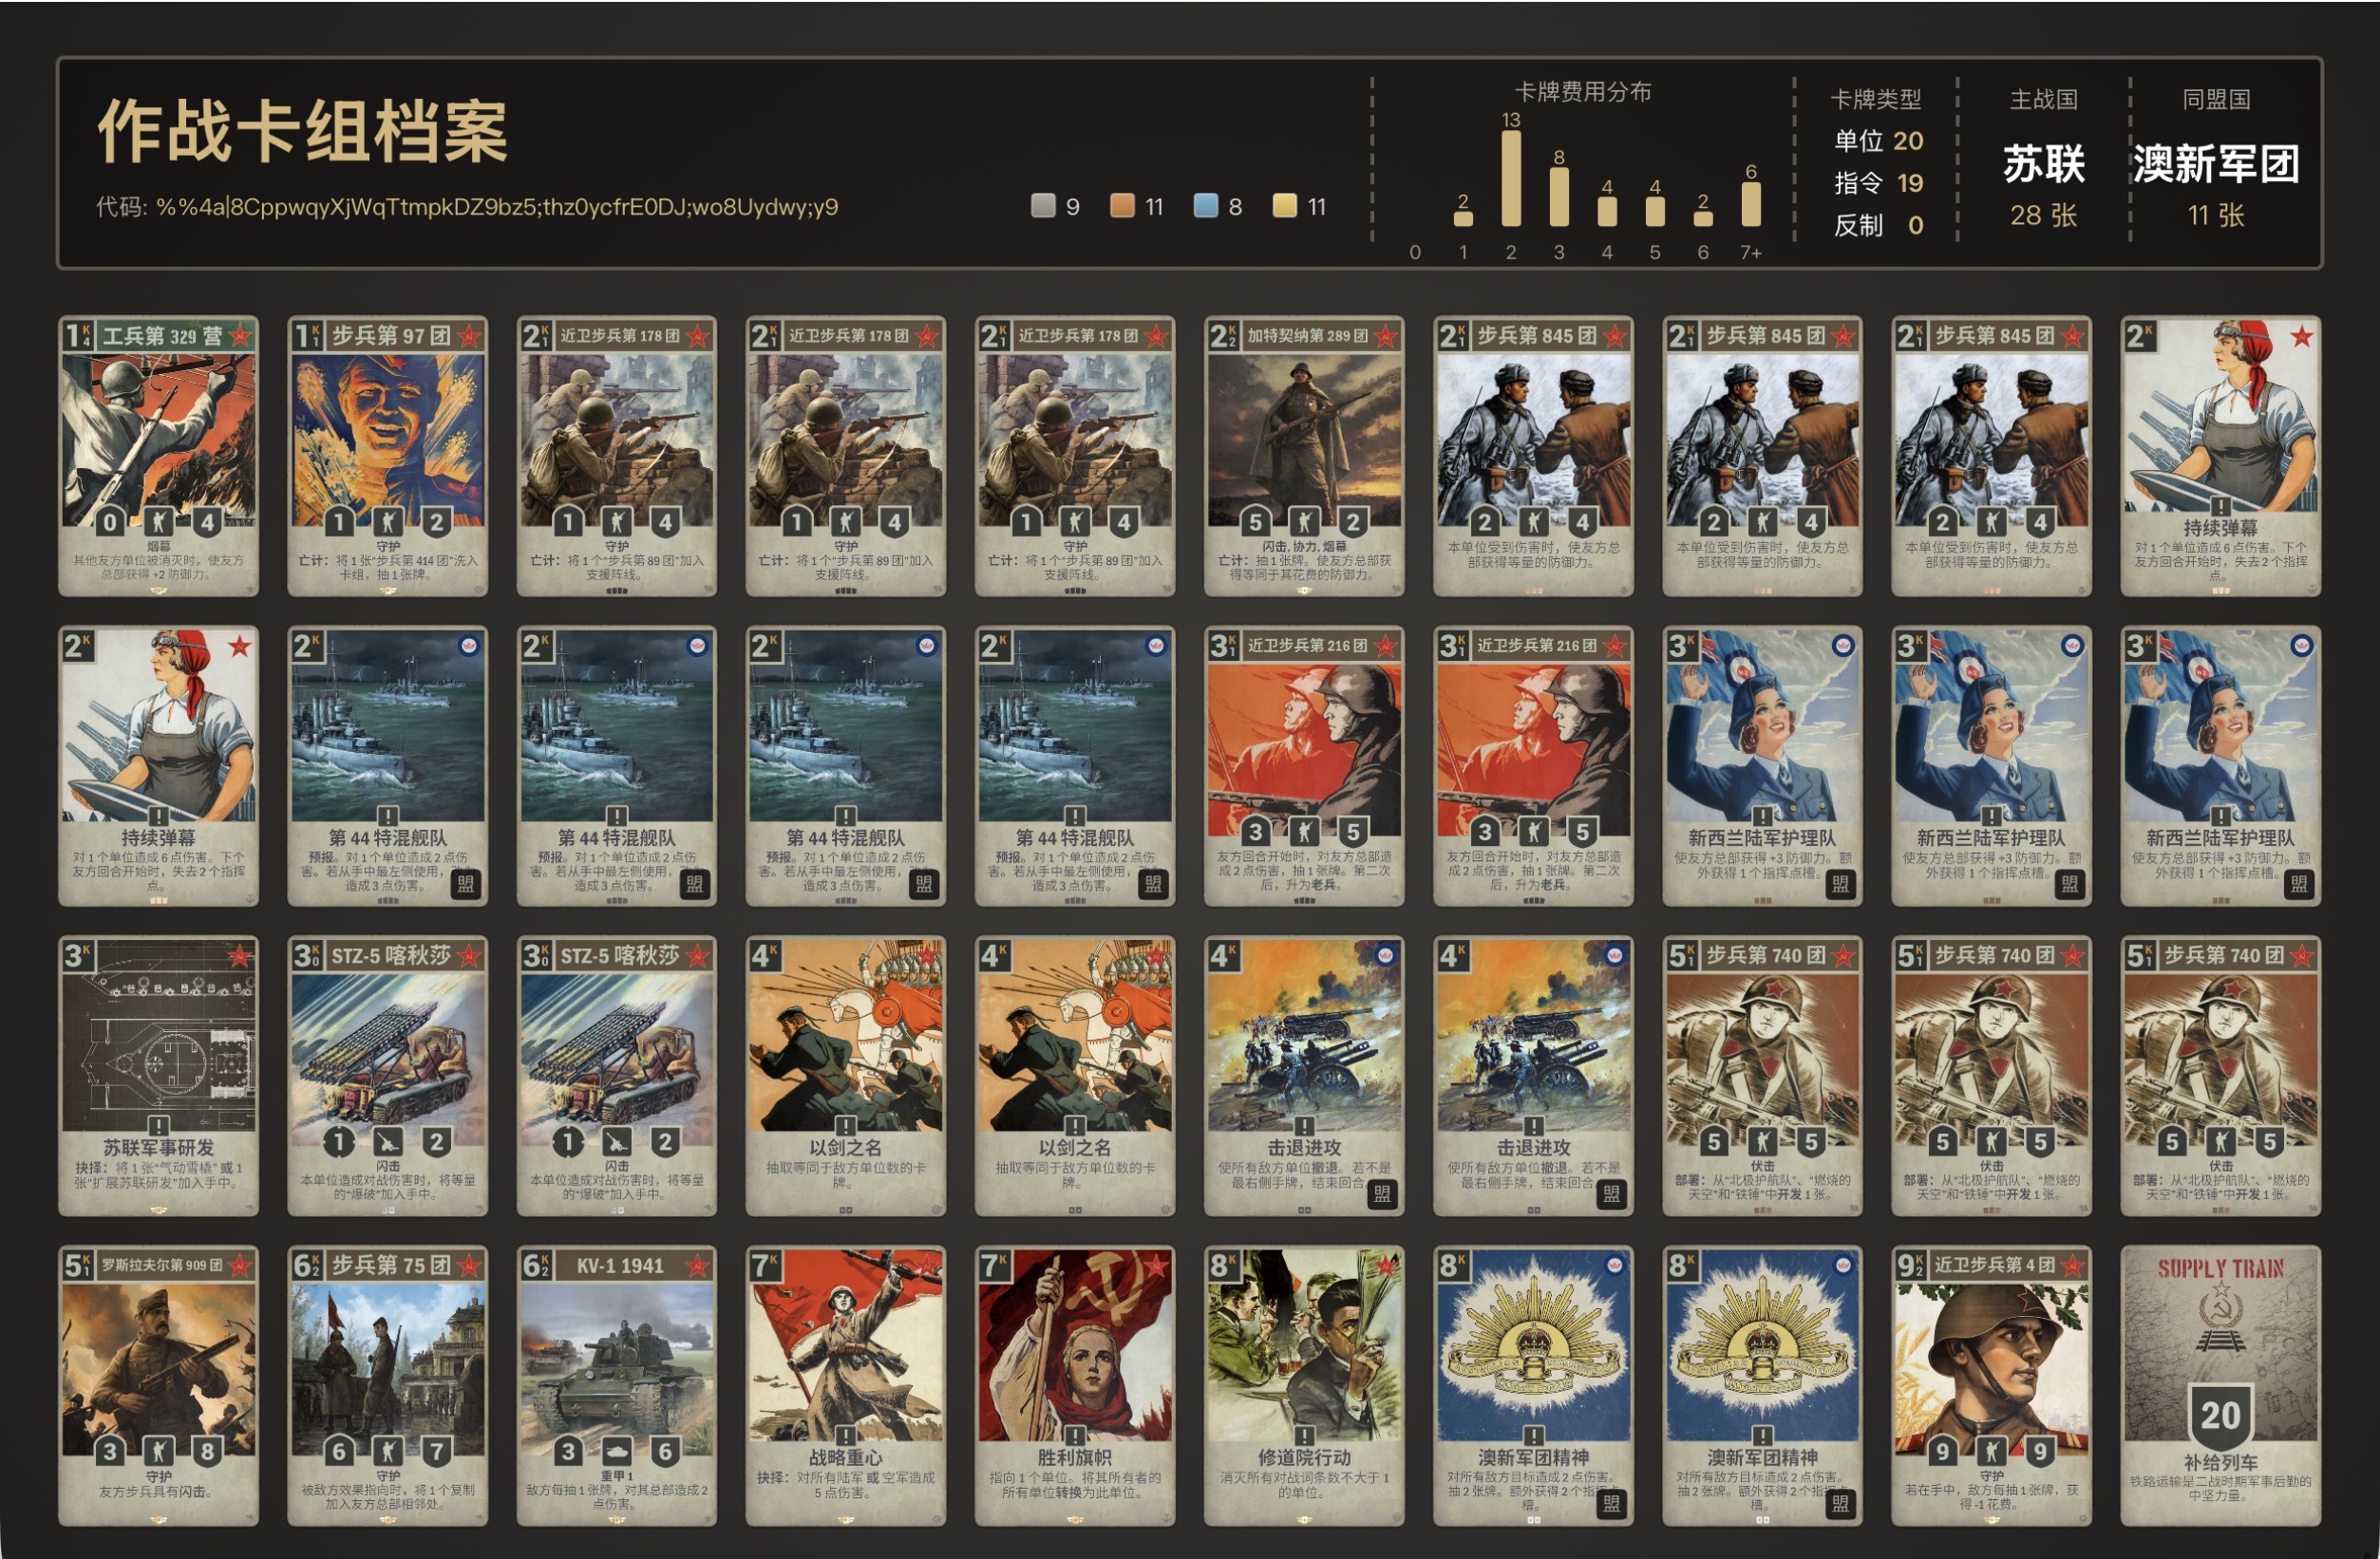Click the 单位 20 unit count
This screenshot has width=2380, height=1559.
[x=1878, y=141]
